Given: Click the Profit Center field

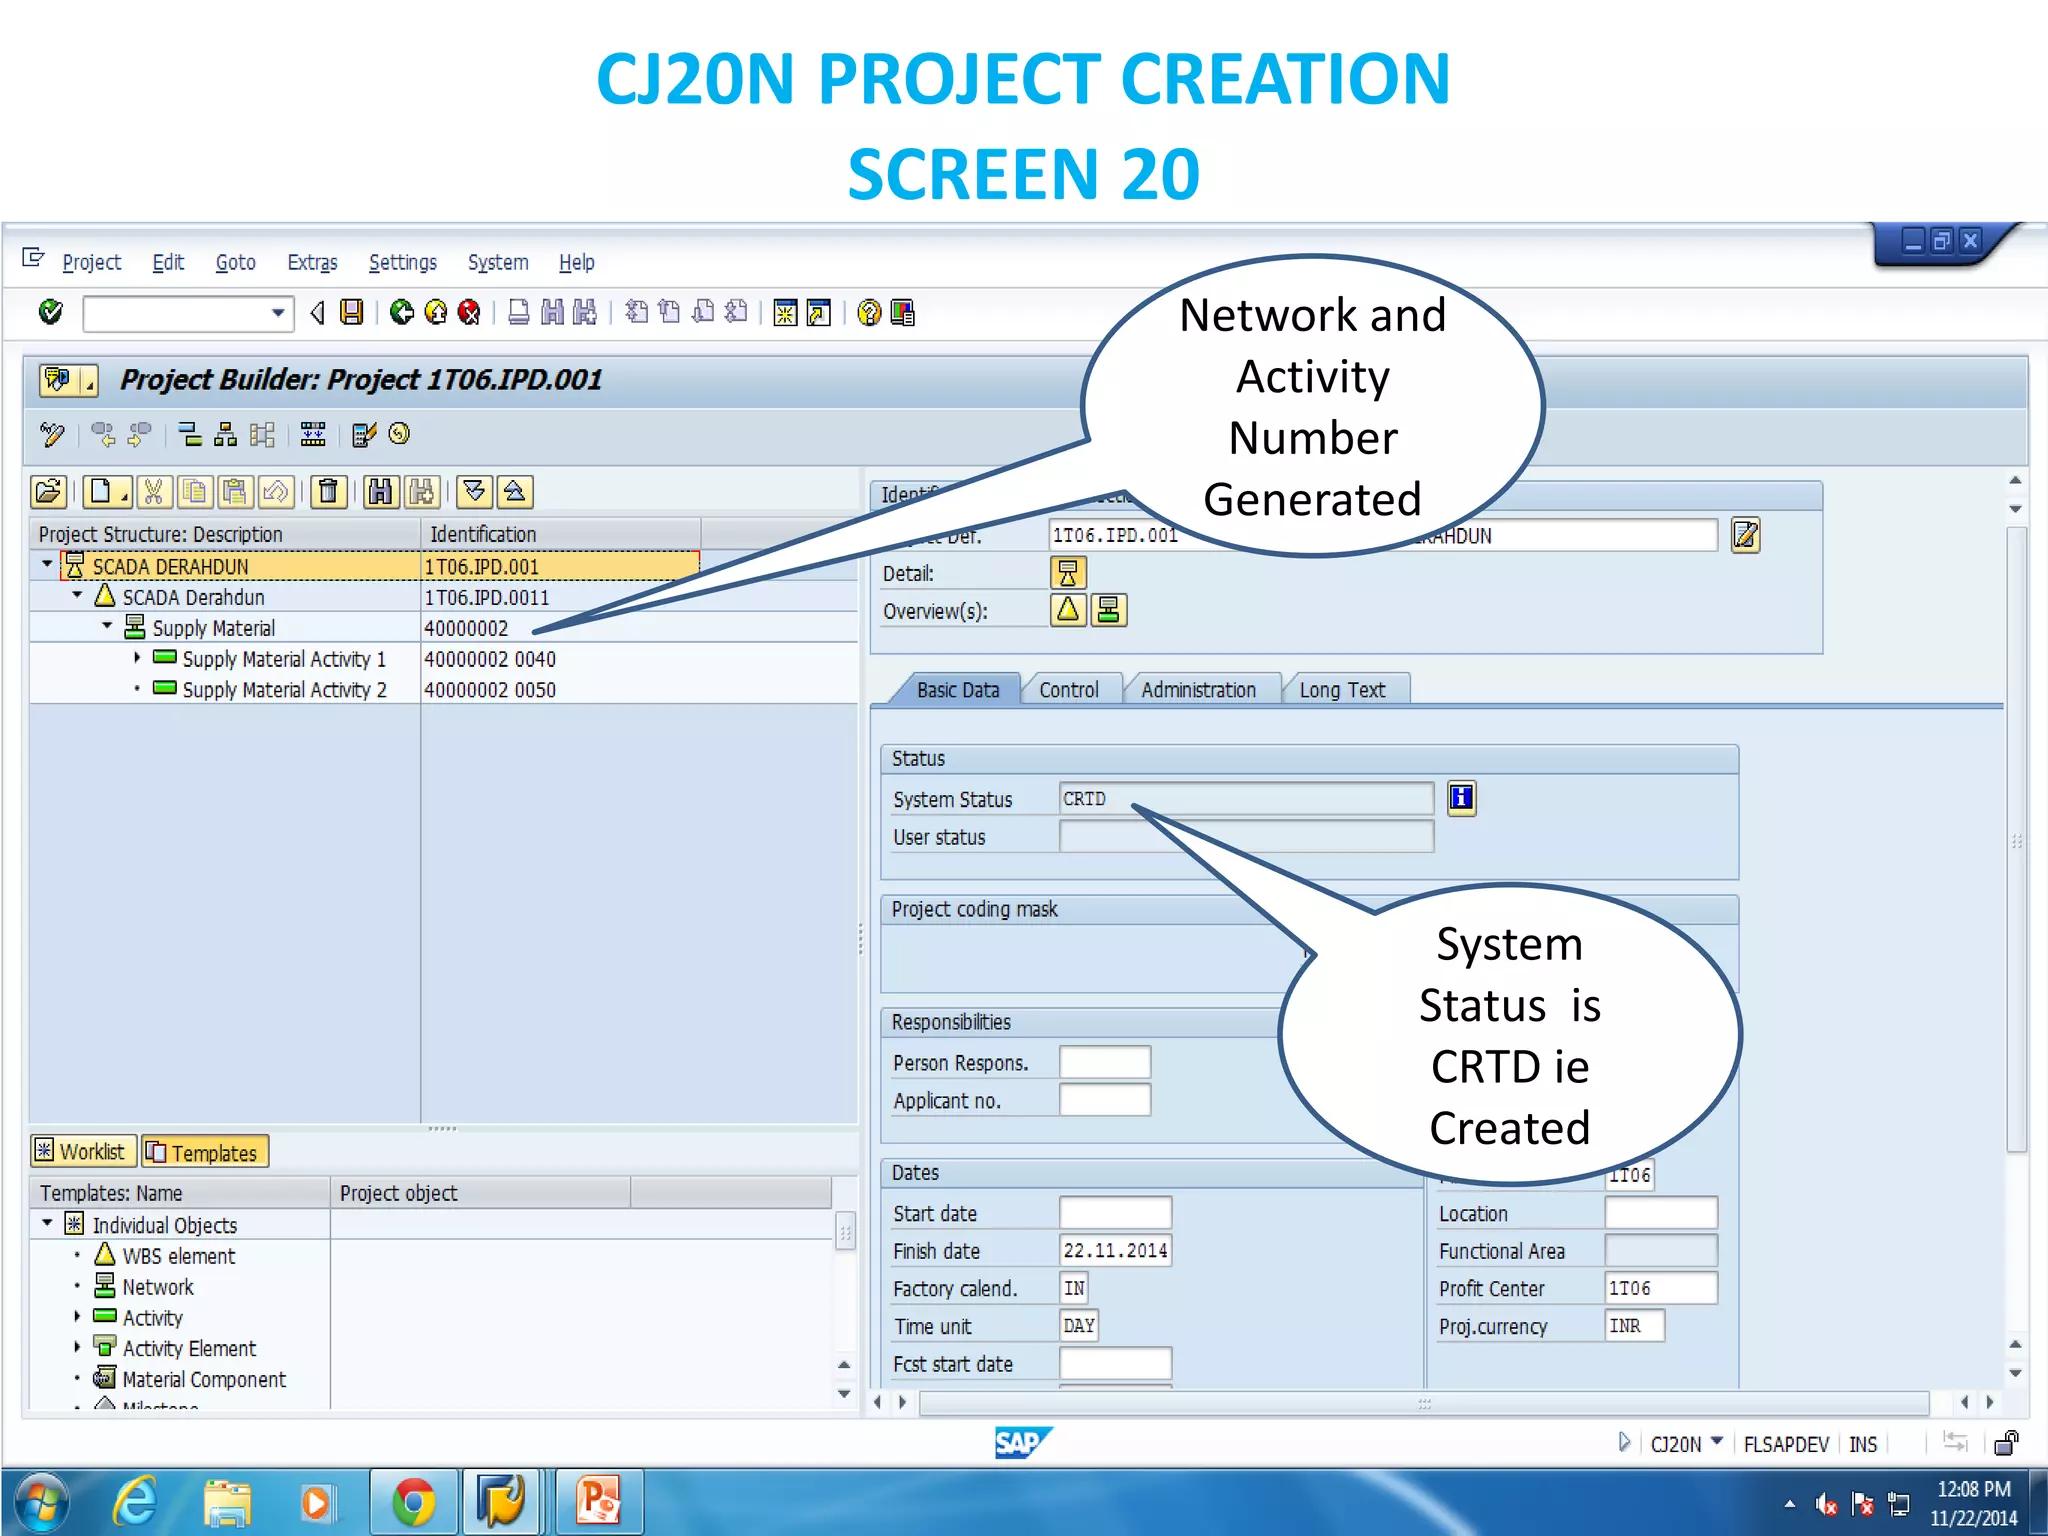Looking at the screenshot, I should [1661, 1288].
